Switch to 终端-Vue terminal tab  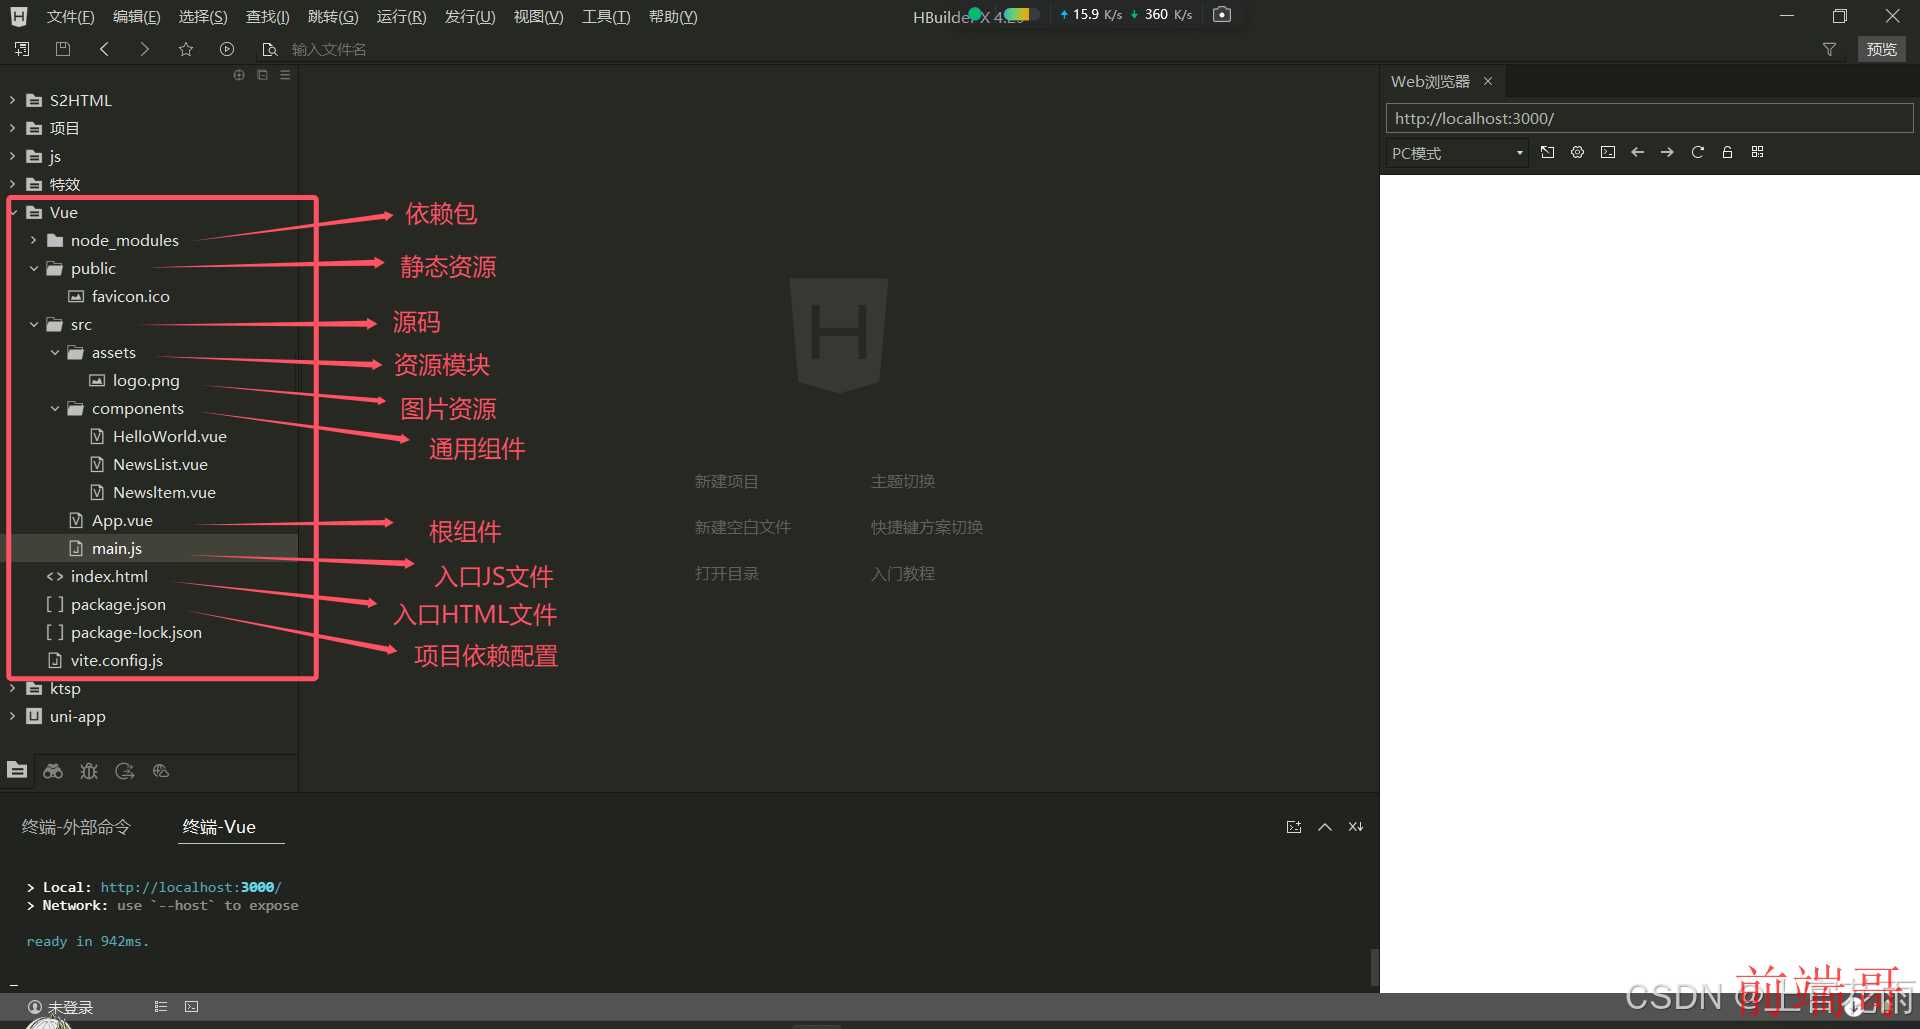[x=219, y=827]
